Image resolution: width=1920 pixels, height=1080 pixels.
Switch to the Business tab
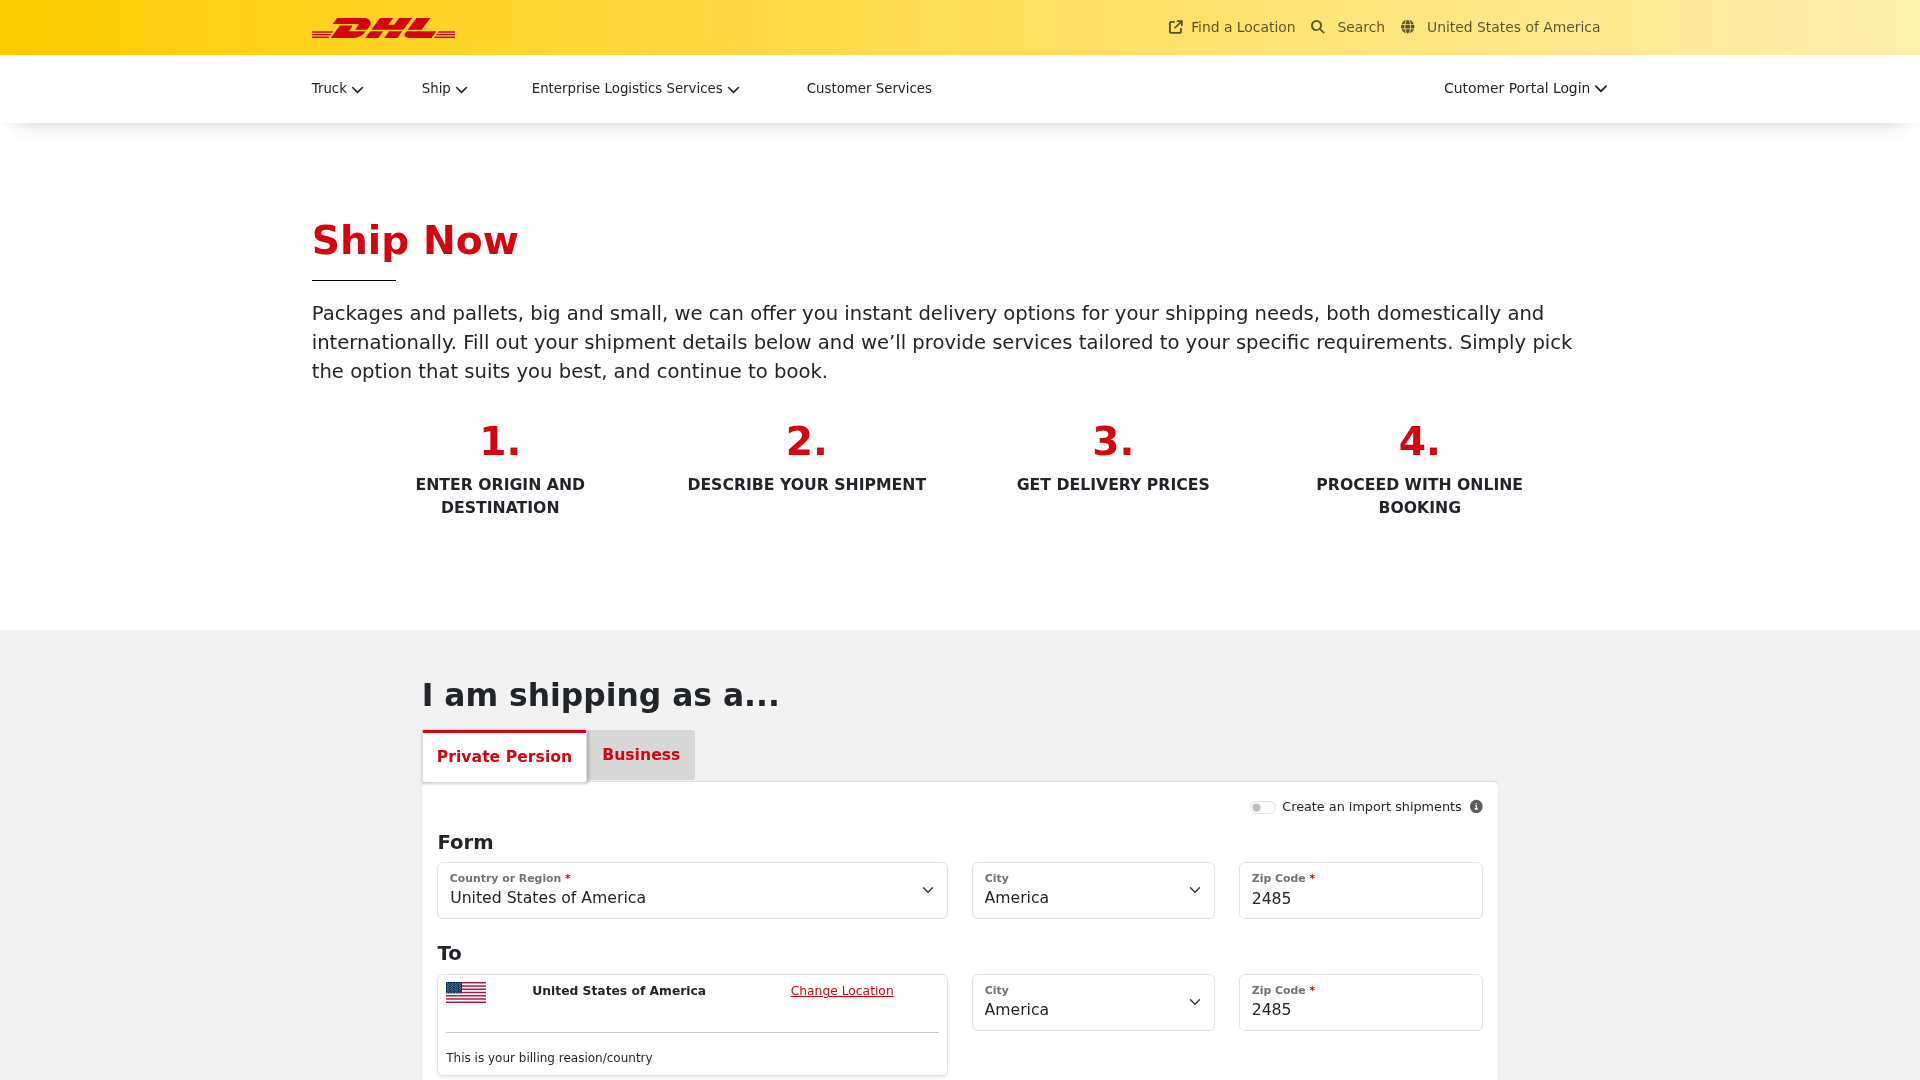point(641,755)
